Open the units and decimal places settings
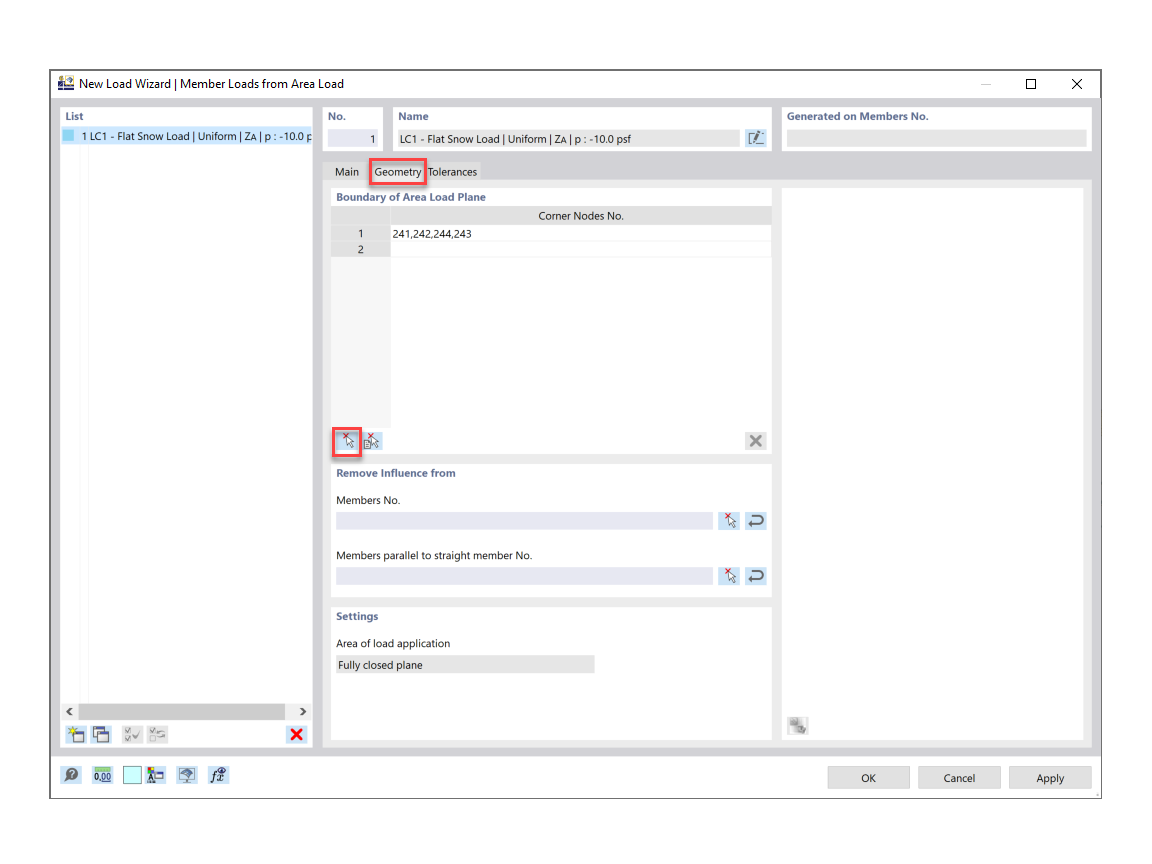The width and height of the screenshot is (1152, 864). [x=101, y=774]
